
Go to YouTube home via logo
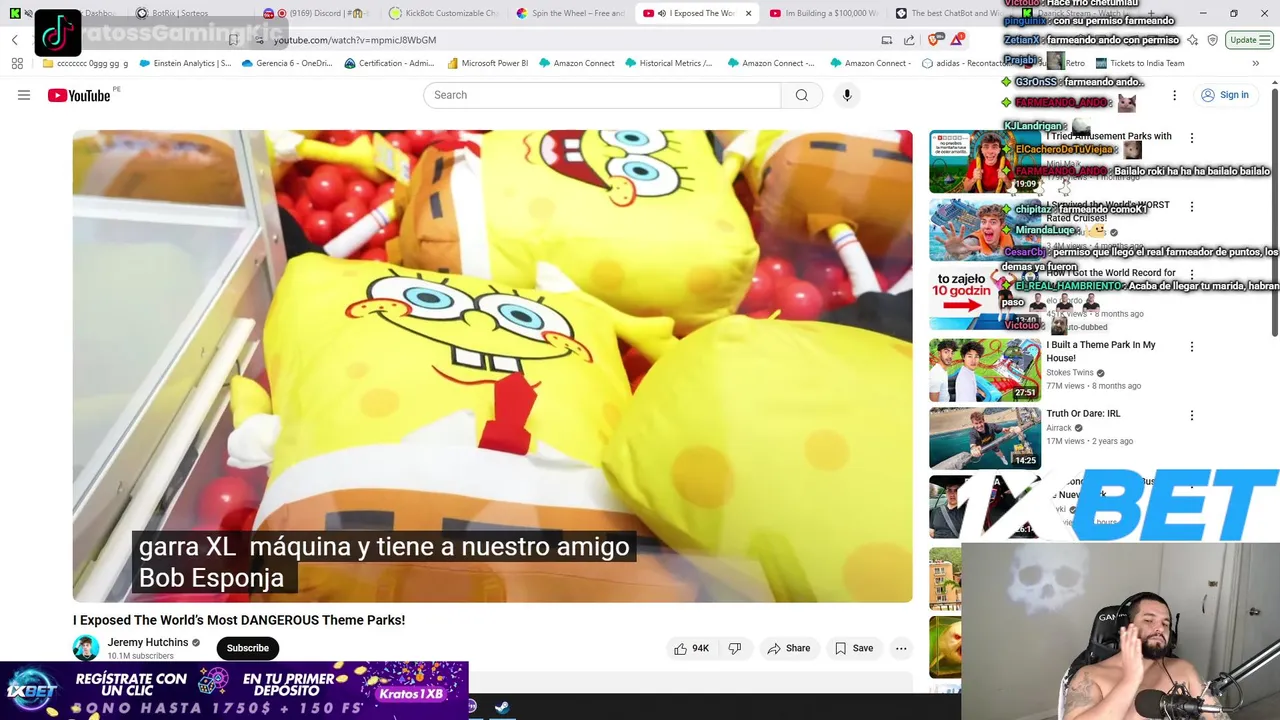pos(79,95)
